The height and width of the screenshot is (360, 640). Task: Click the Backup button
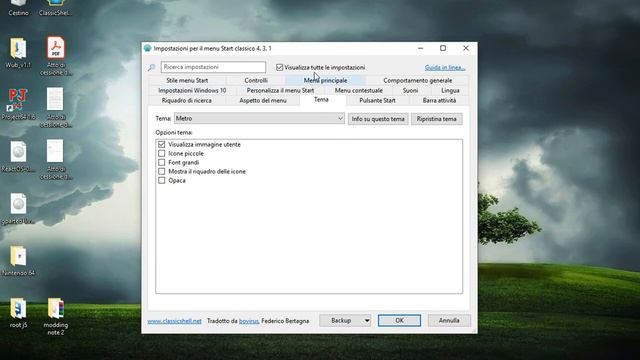341,320
